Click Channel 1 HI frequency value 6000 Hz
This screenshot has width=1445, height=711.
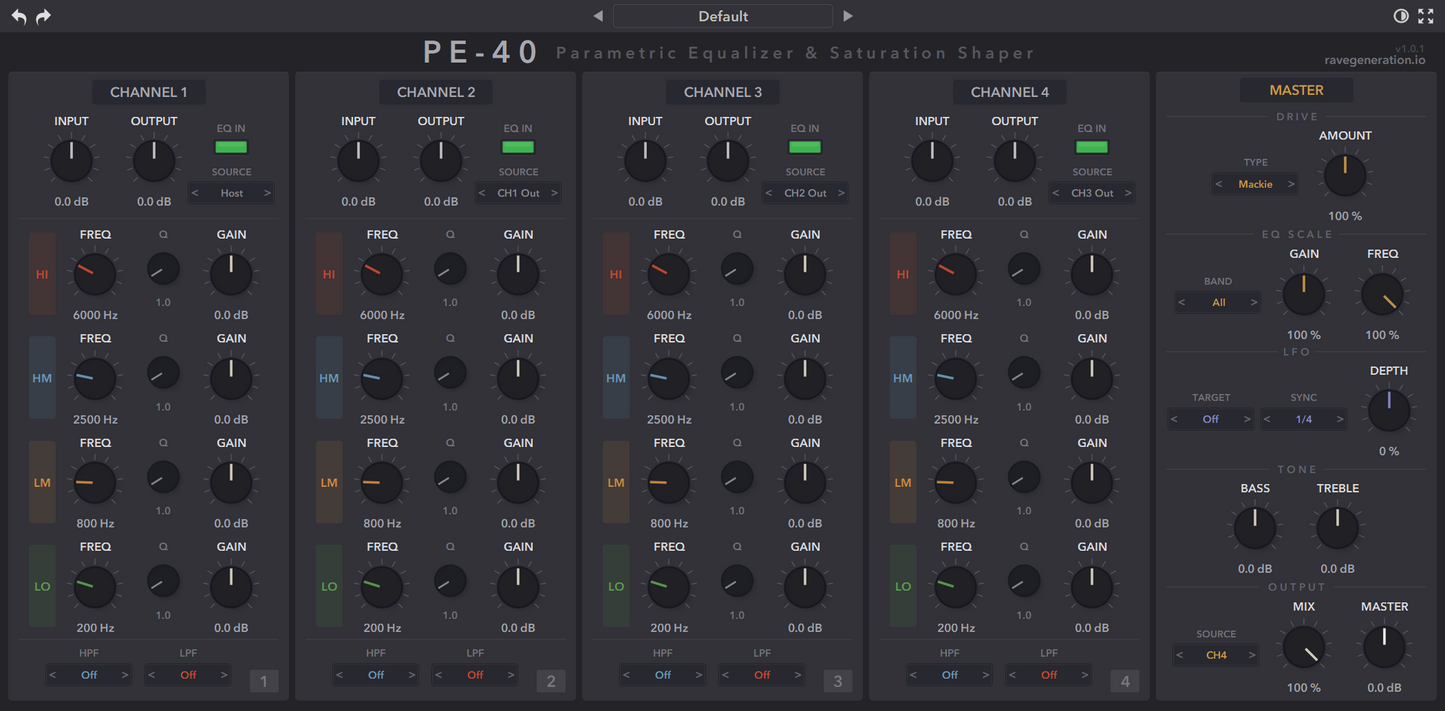[95, 315]
